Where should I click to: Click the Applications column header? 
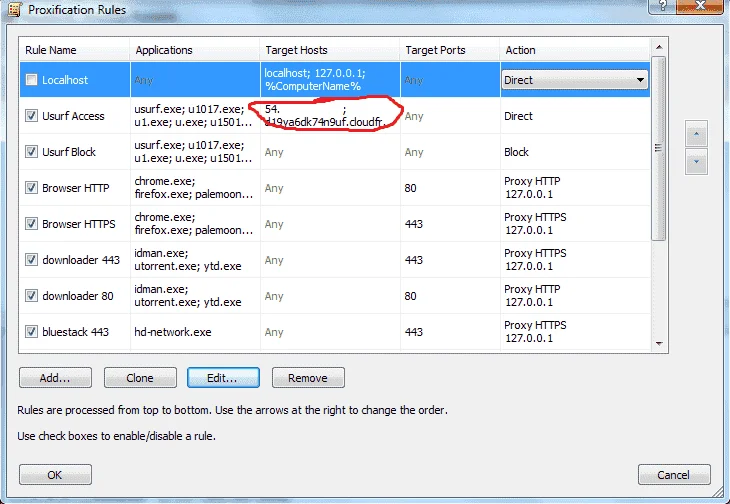pyautogui.click(x=195, y=50)
